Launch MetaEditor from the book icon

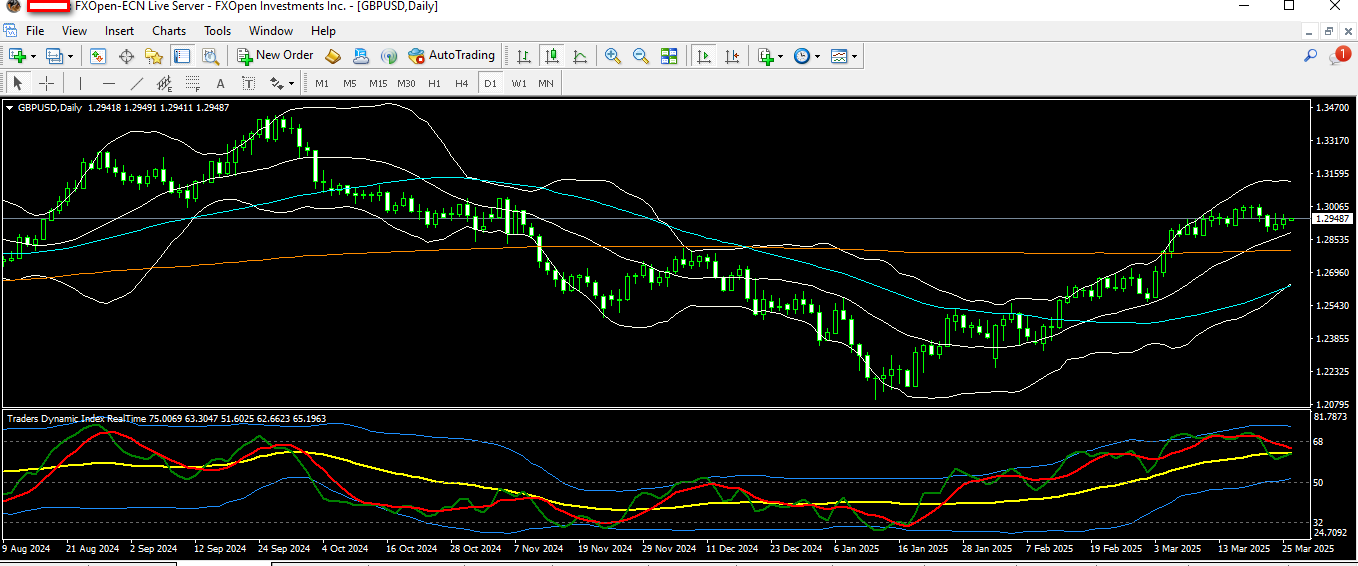(x=333, y=56)
